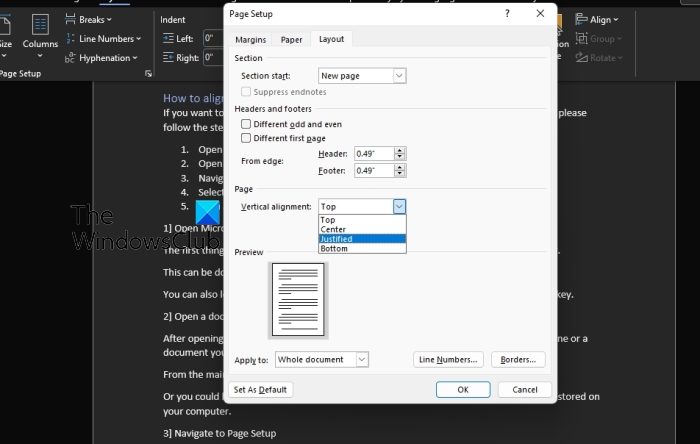The image size is (700, 444).
Task: Open the Columns menu in the ribbon
Action: [40, 36]
